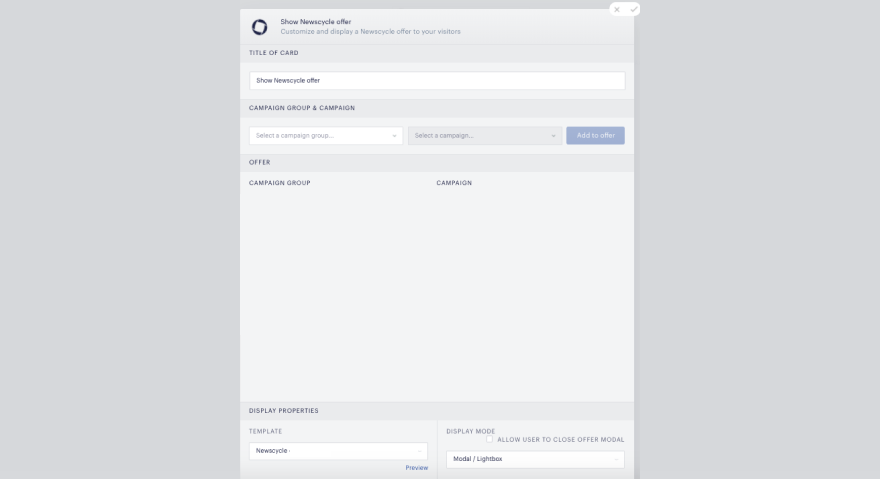
Task: Click the Add to offer button
Action: tap(595, 135)
